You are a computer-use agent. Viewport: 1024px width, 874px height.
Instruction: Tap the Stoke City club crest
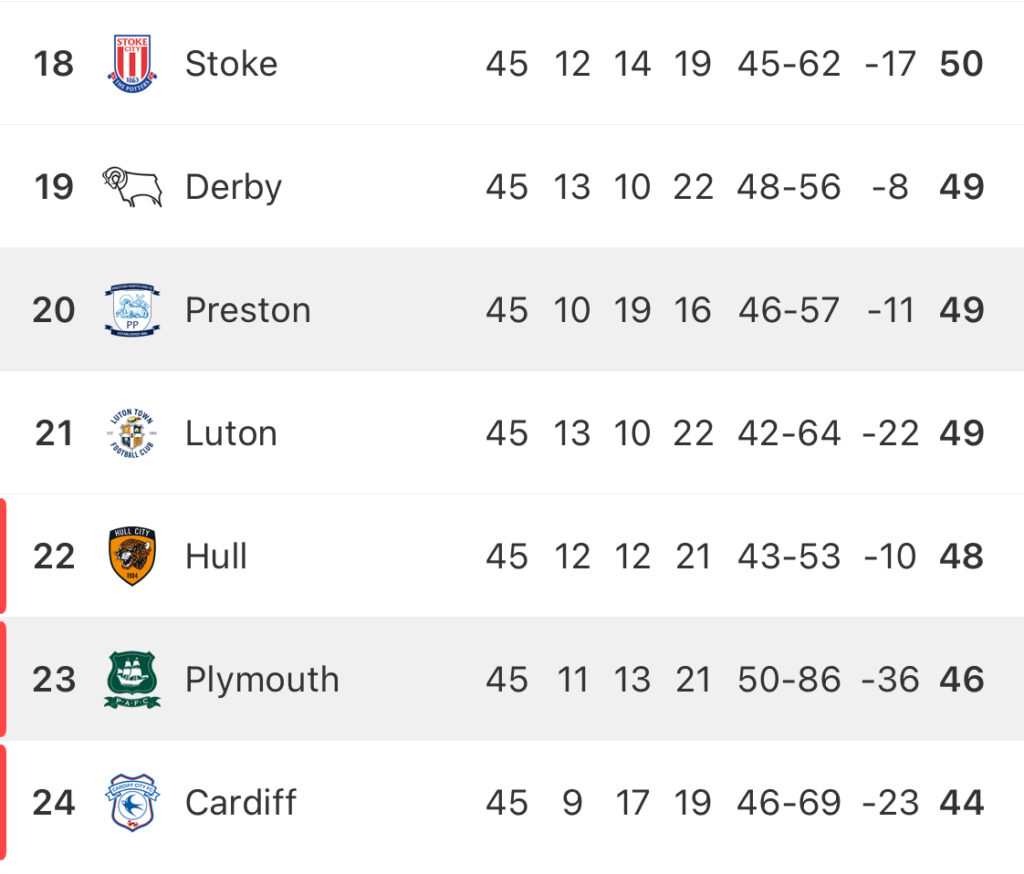pyautogui.click(x=132, y=63)
